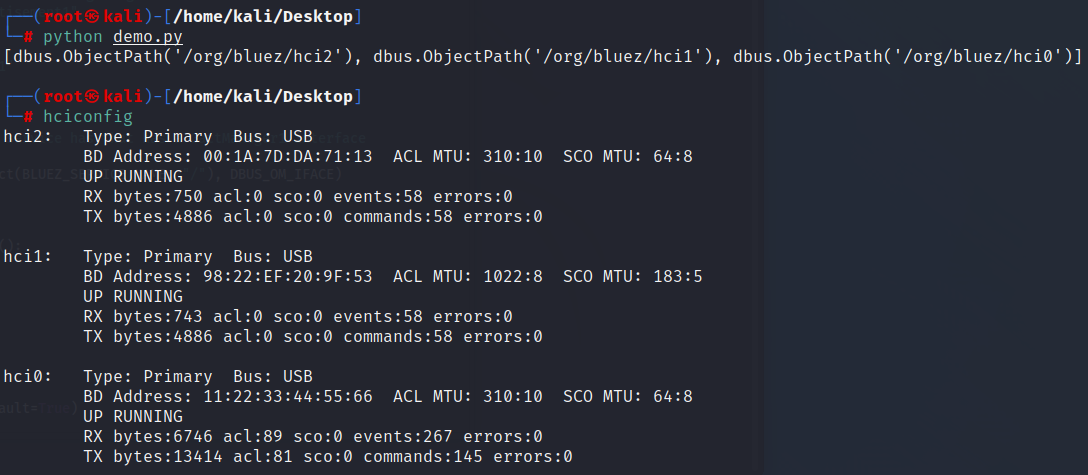This screenshot has height=475, width=1088.
Task: Click the skull icon in second prompt
Action: [93, 96]
